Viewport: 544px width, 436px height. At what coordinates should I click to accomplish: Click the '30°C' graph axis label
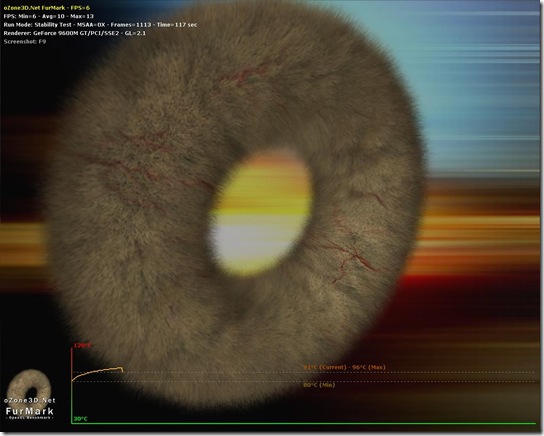pyautogui.click(x=80, y=419)
